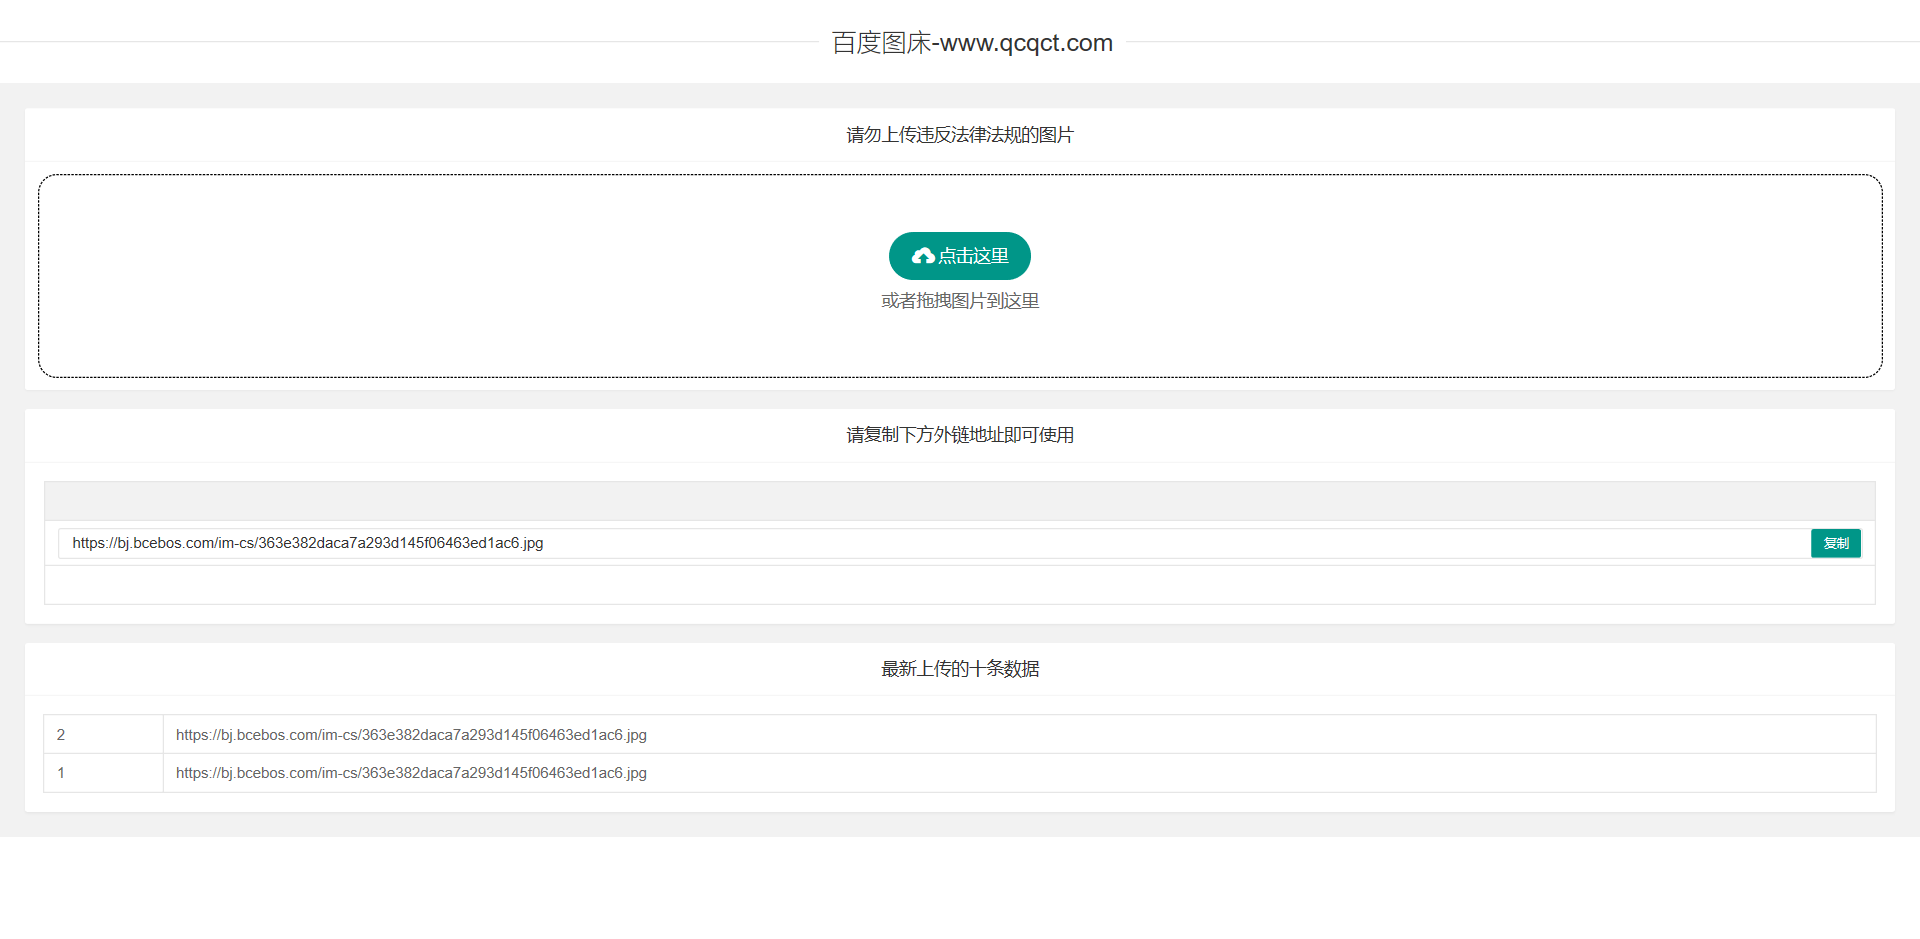Click the empty area below the URL input
The width and height of the screenshot is (1920, 939).
coord(959,585)
